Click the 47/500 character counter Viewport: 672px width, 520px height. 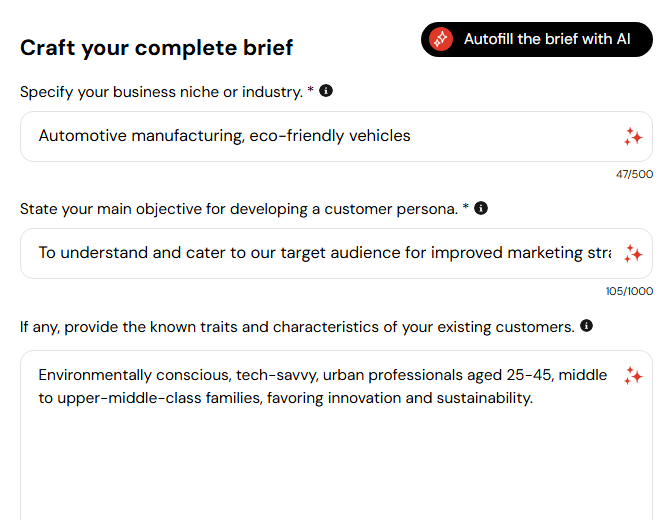634,174
